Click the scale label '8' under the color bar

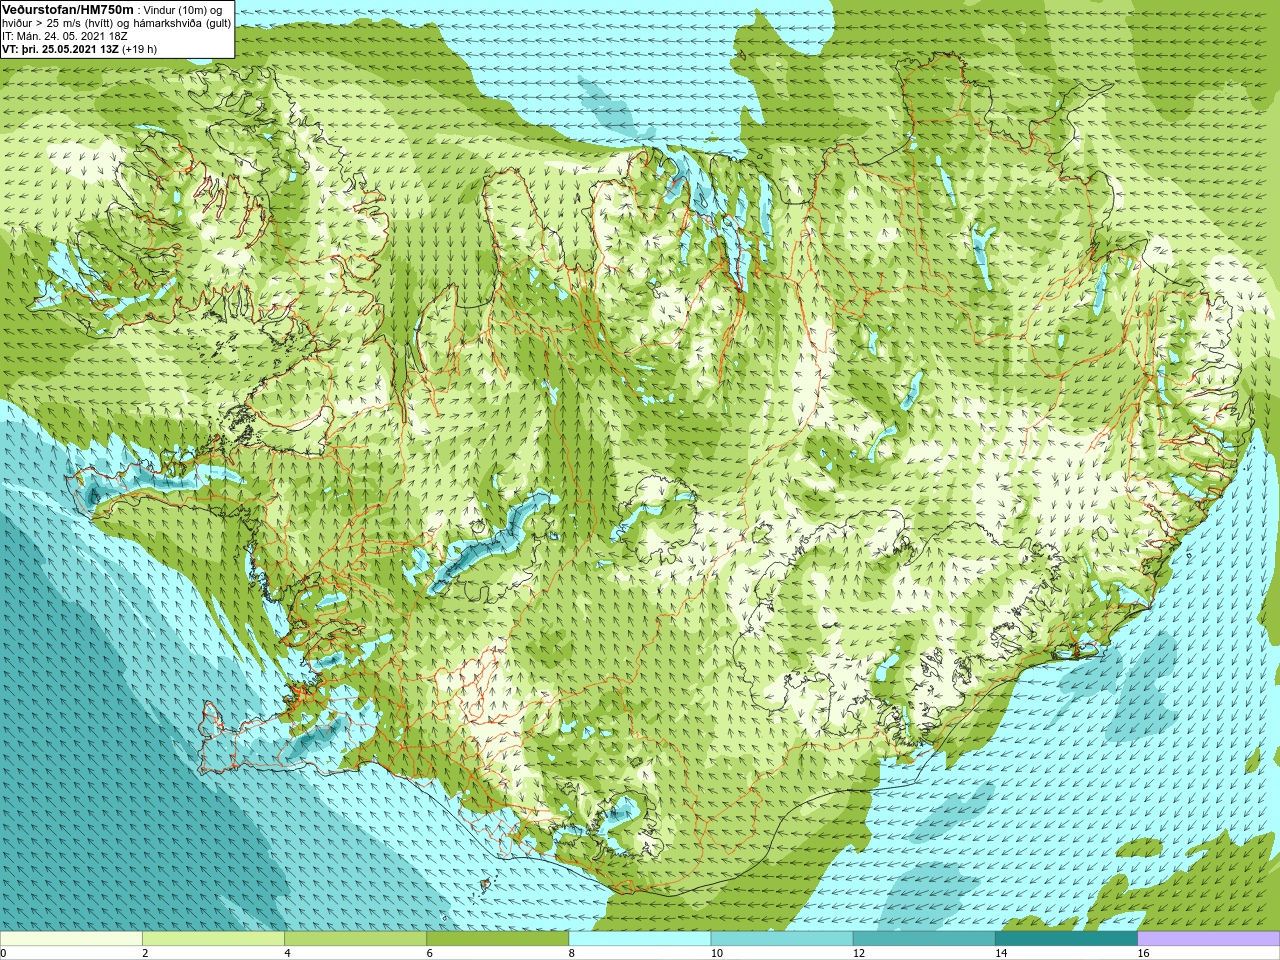point(572,953)
